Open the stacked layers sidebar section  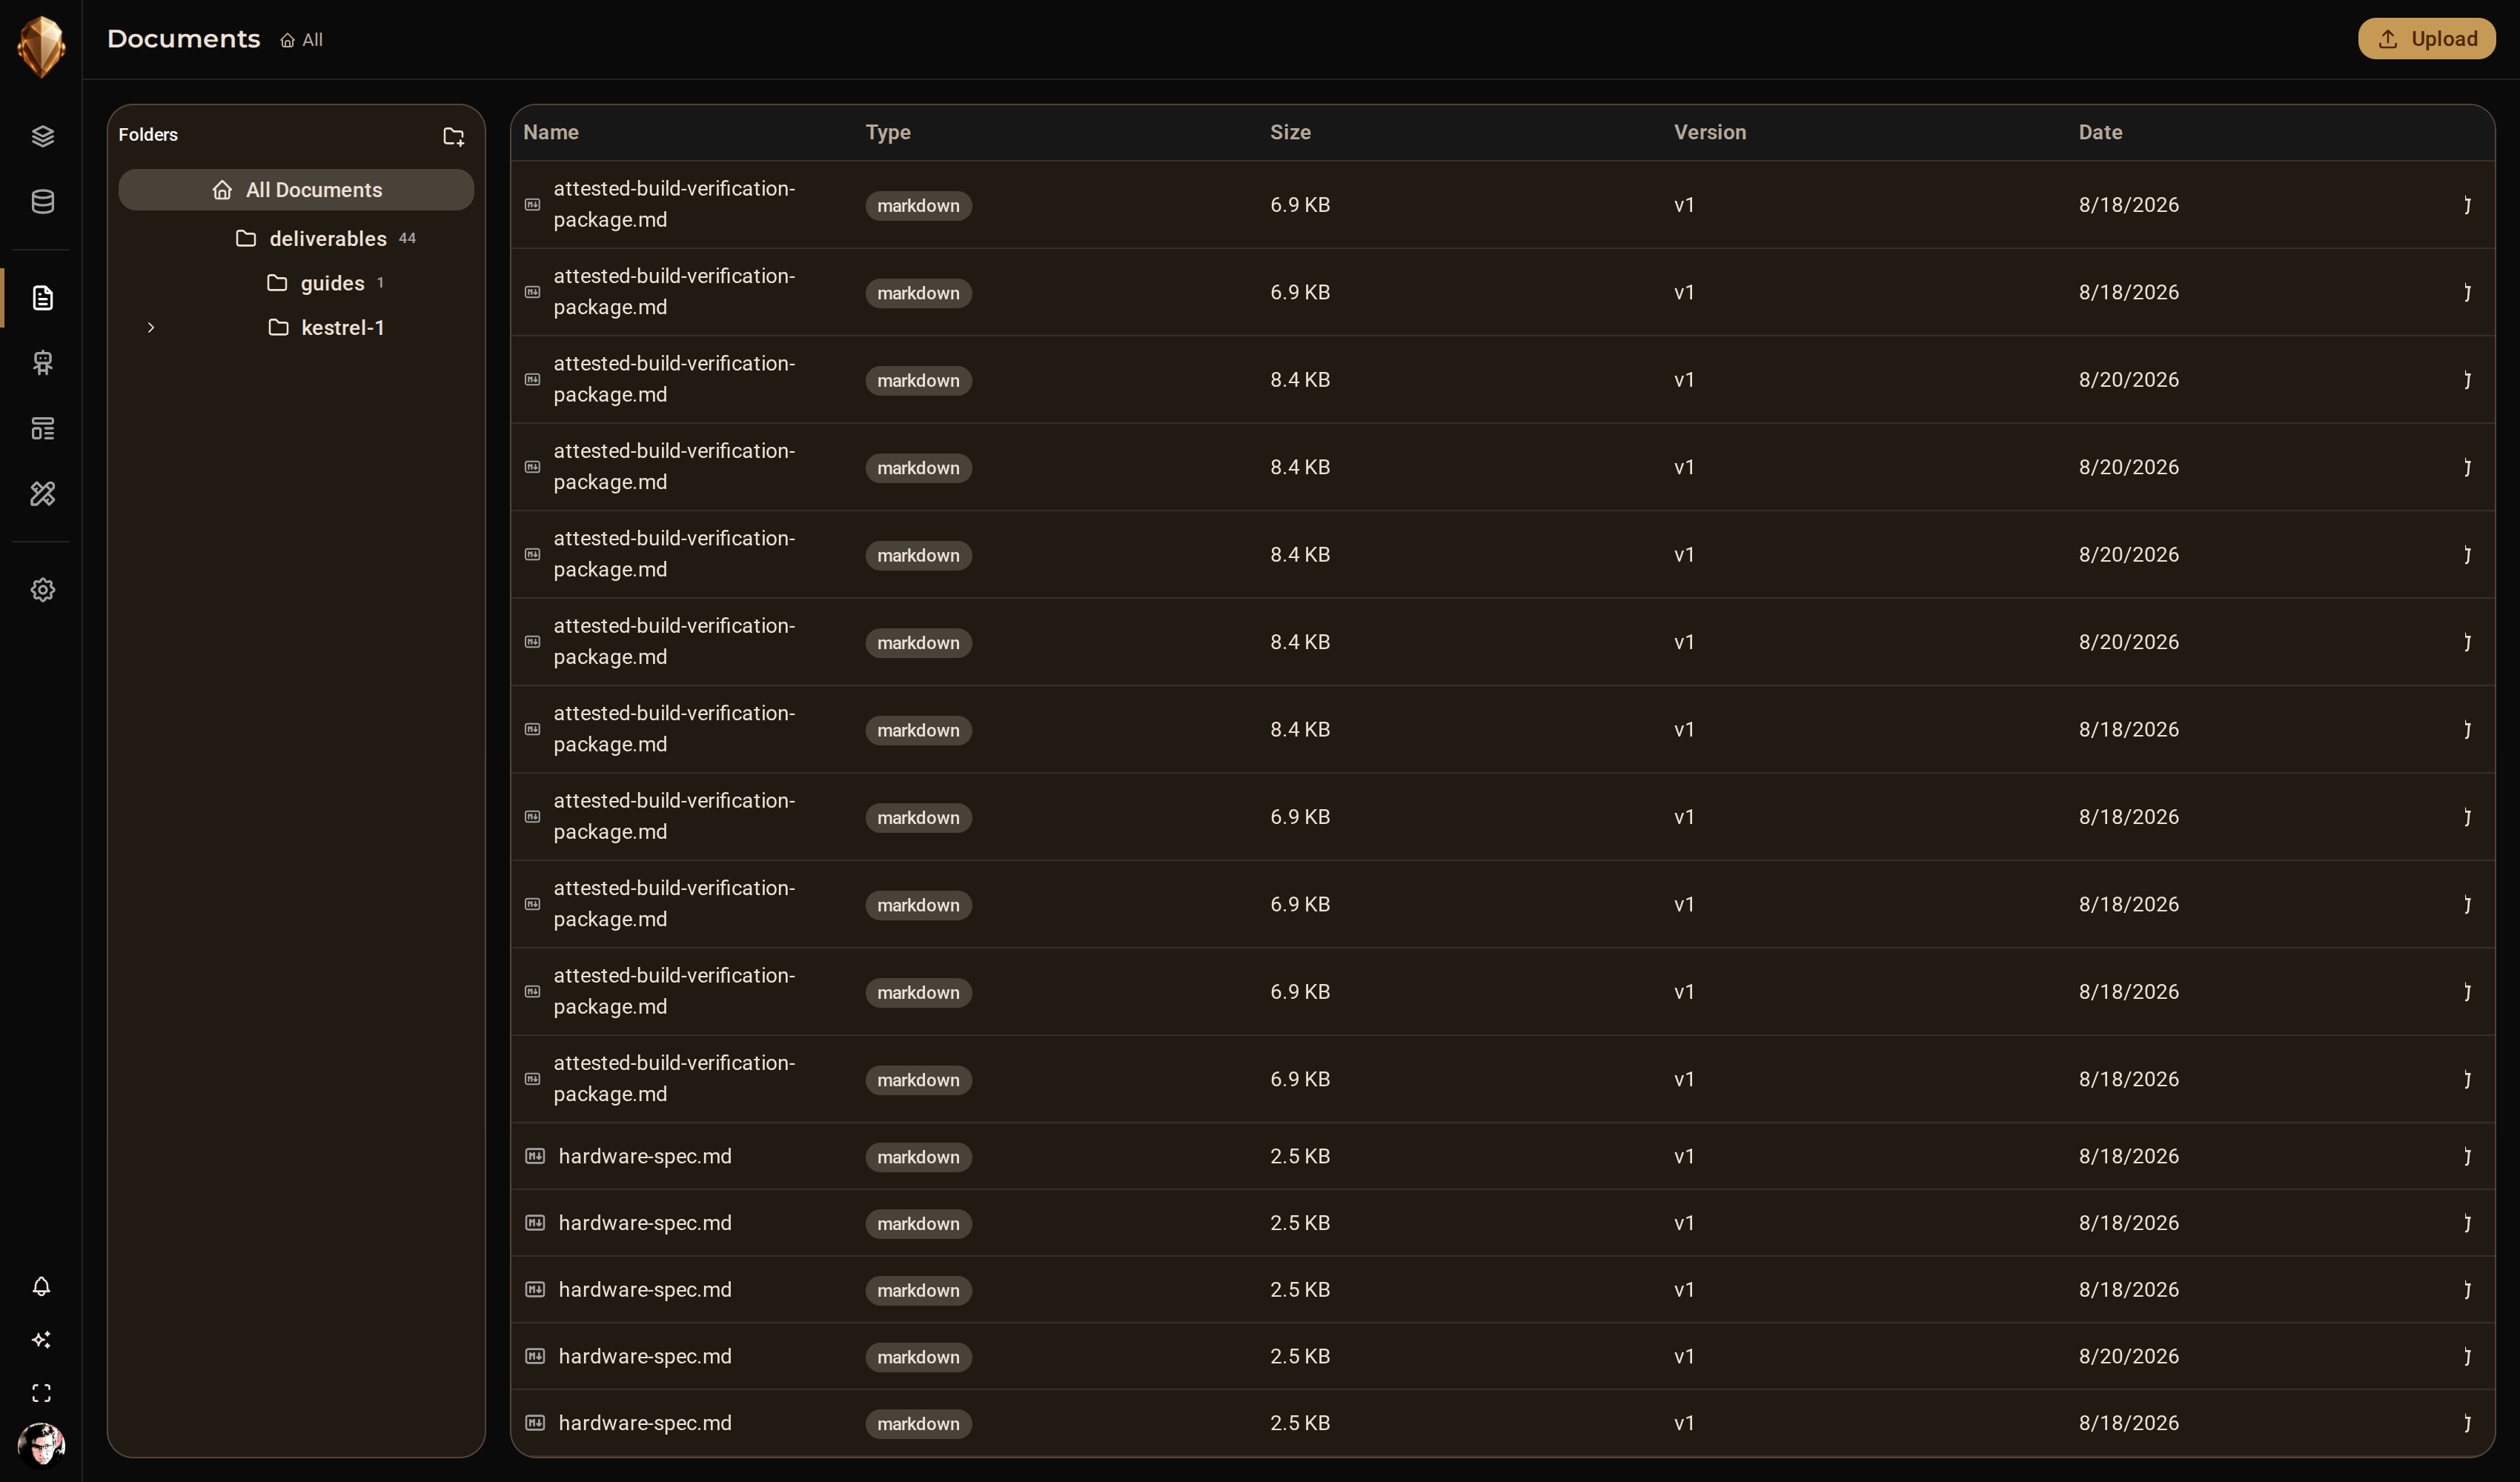pos(42,136)
